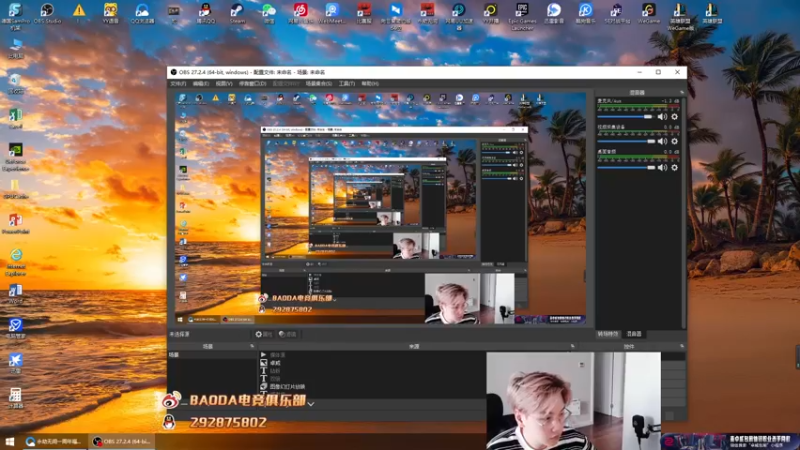Open the This PC desktop icon
This screenshot has height=450, width=800.
click(15, 48)
